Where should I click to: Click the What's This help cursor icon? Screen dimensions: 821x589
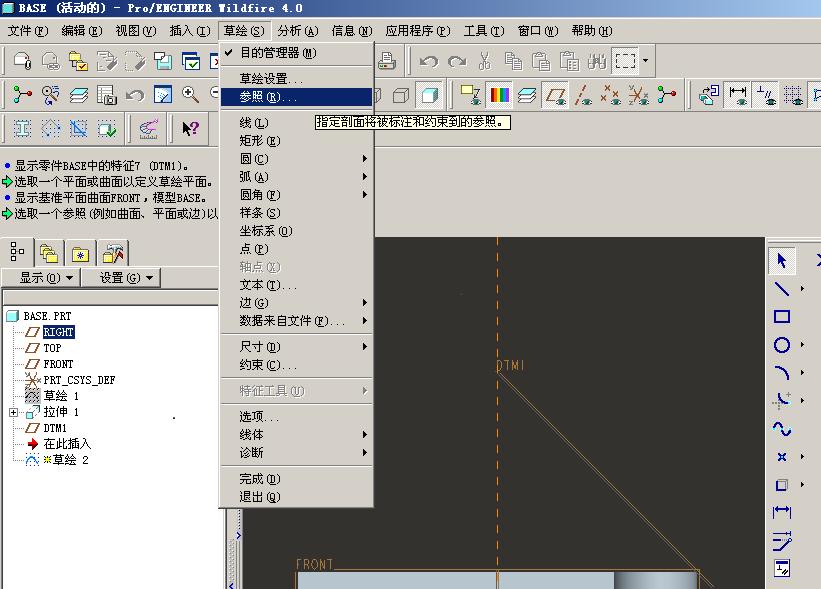(x=190, y=128)
